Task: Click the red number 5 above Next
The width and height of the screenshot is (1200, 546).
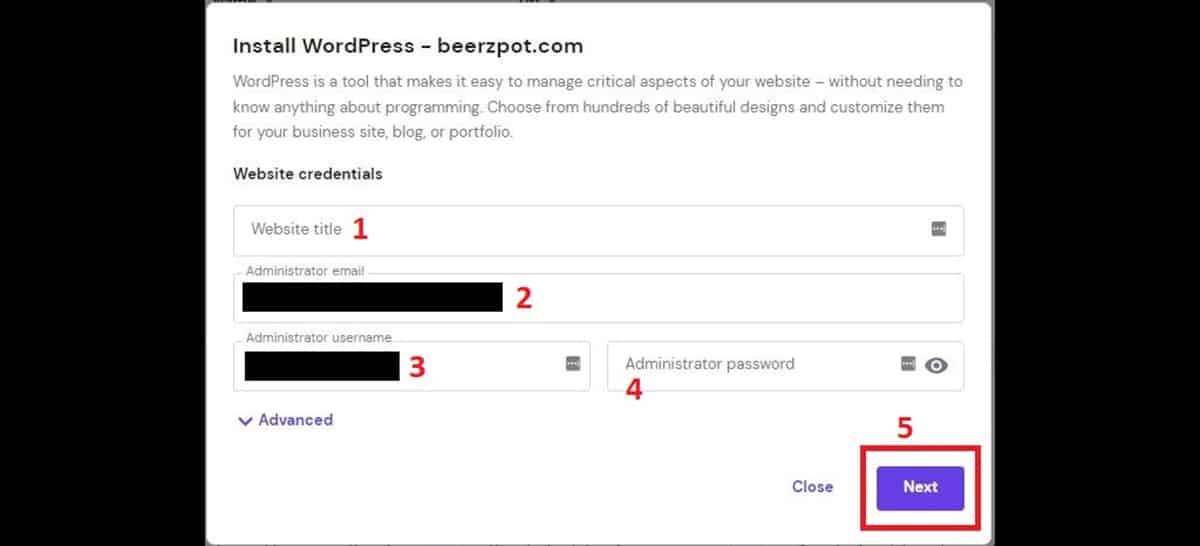Action: pos(904,428)
